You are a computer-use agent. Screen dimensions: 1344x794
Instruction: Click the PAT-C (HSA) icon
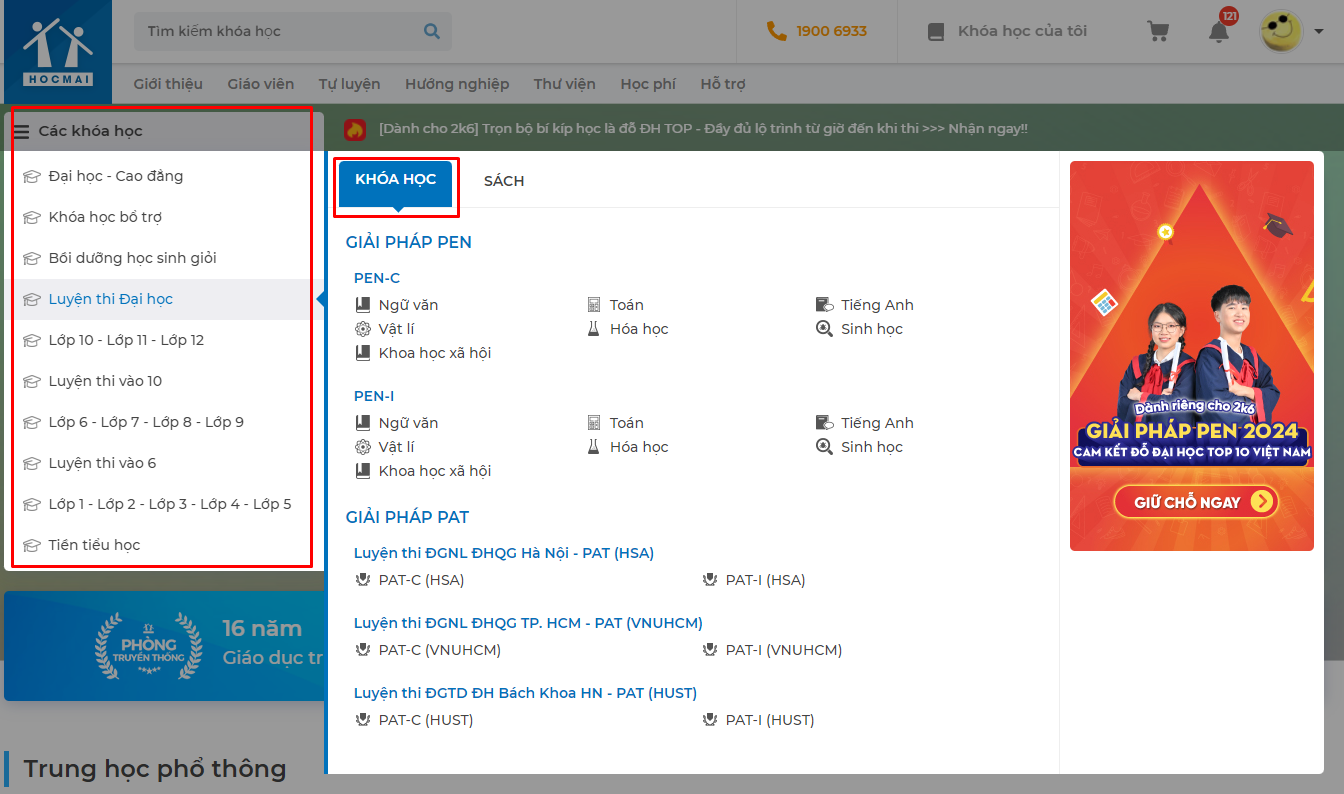363,580
